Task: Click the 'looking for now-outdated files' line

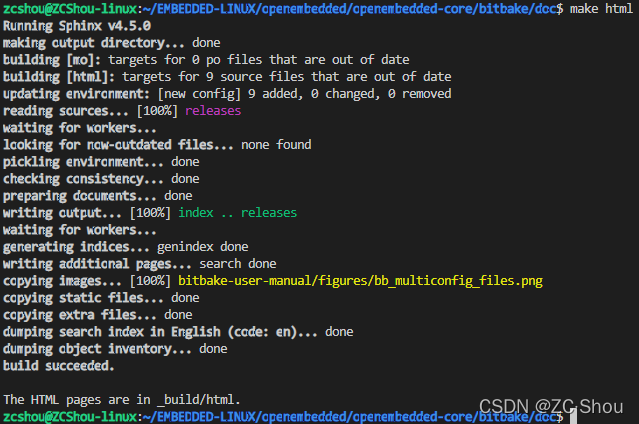Action: coord(157,145)
